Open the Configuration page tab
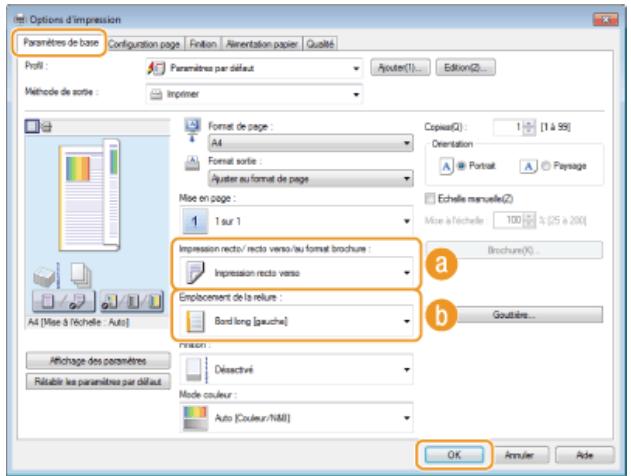The width and height of the screenshot is (631, 476). (144, 44)
